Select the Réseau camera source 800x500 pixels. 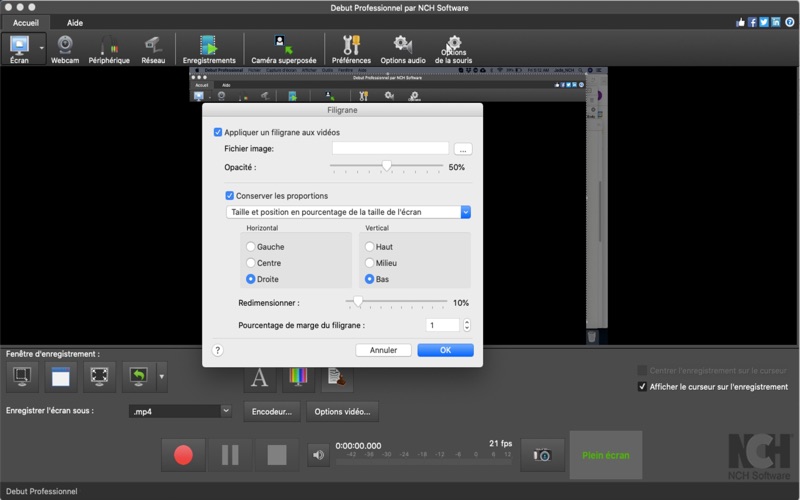coord(153,49)
